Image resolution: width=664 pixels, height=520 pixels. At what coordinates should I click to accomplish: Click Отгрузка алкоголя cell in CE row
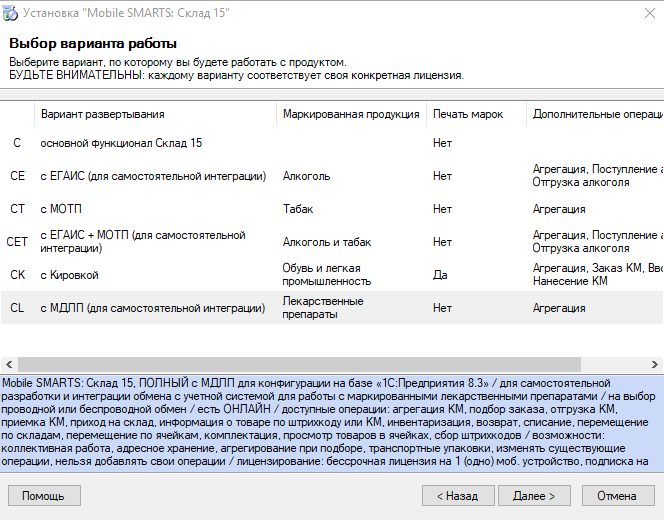click(598, 175)
